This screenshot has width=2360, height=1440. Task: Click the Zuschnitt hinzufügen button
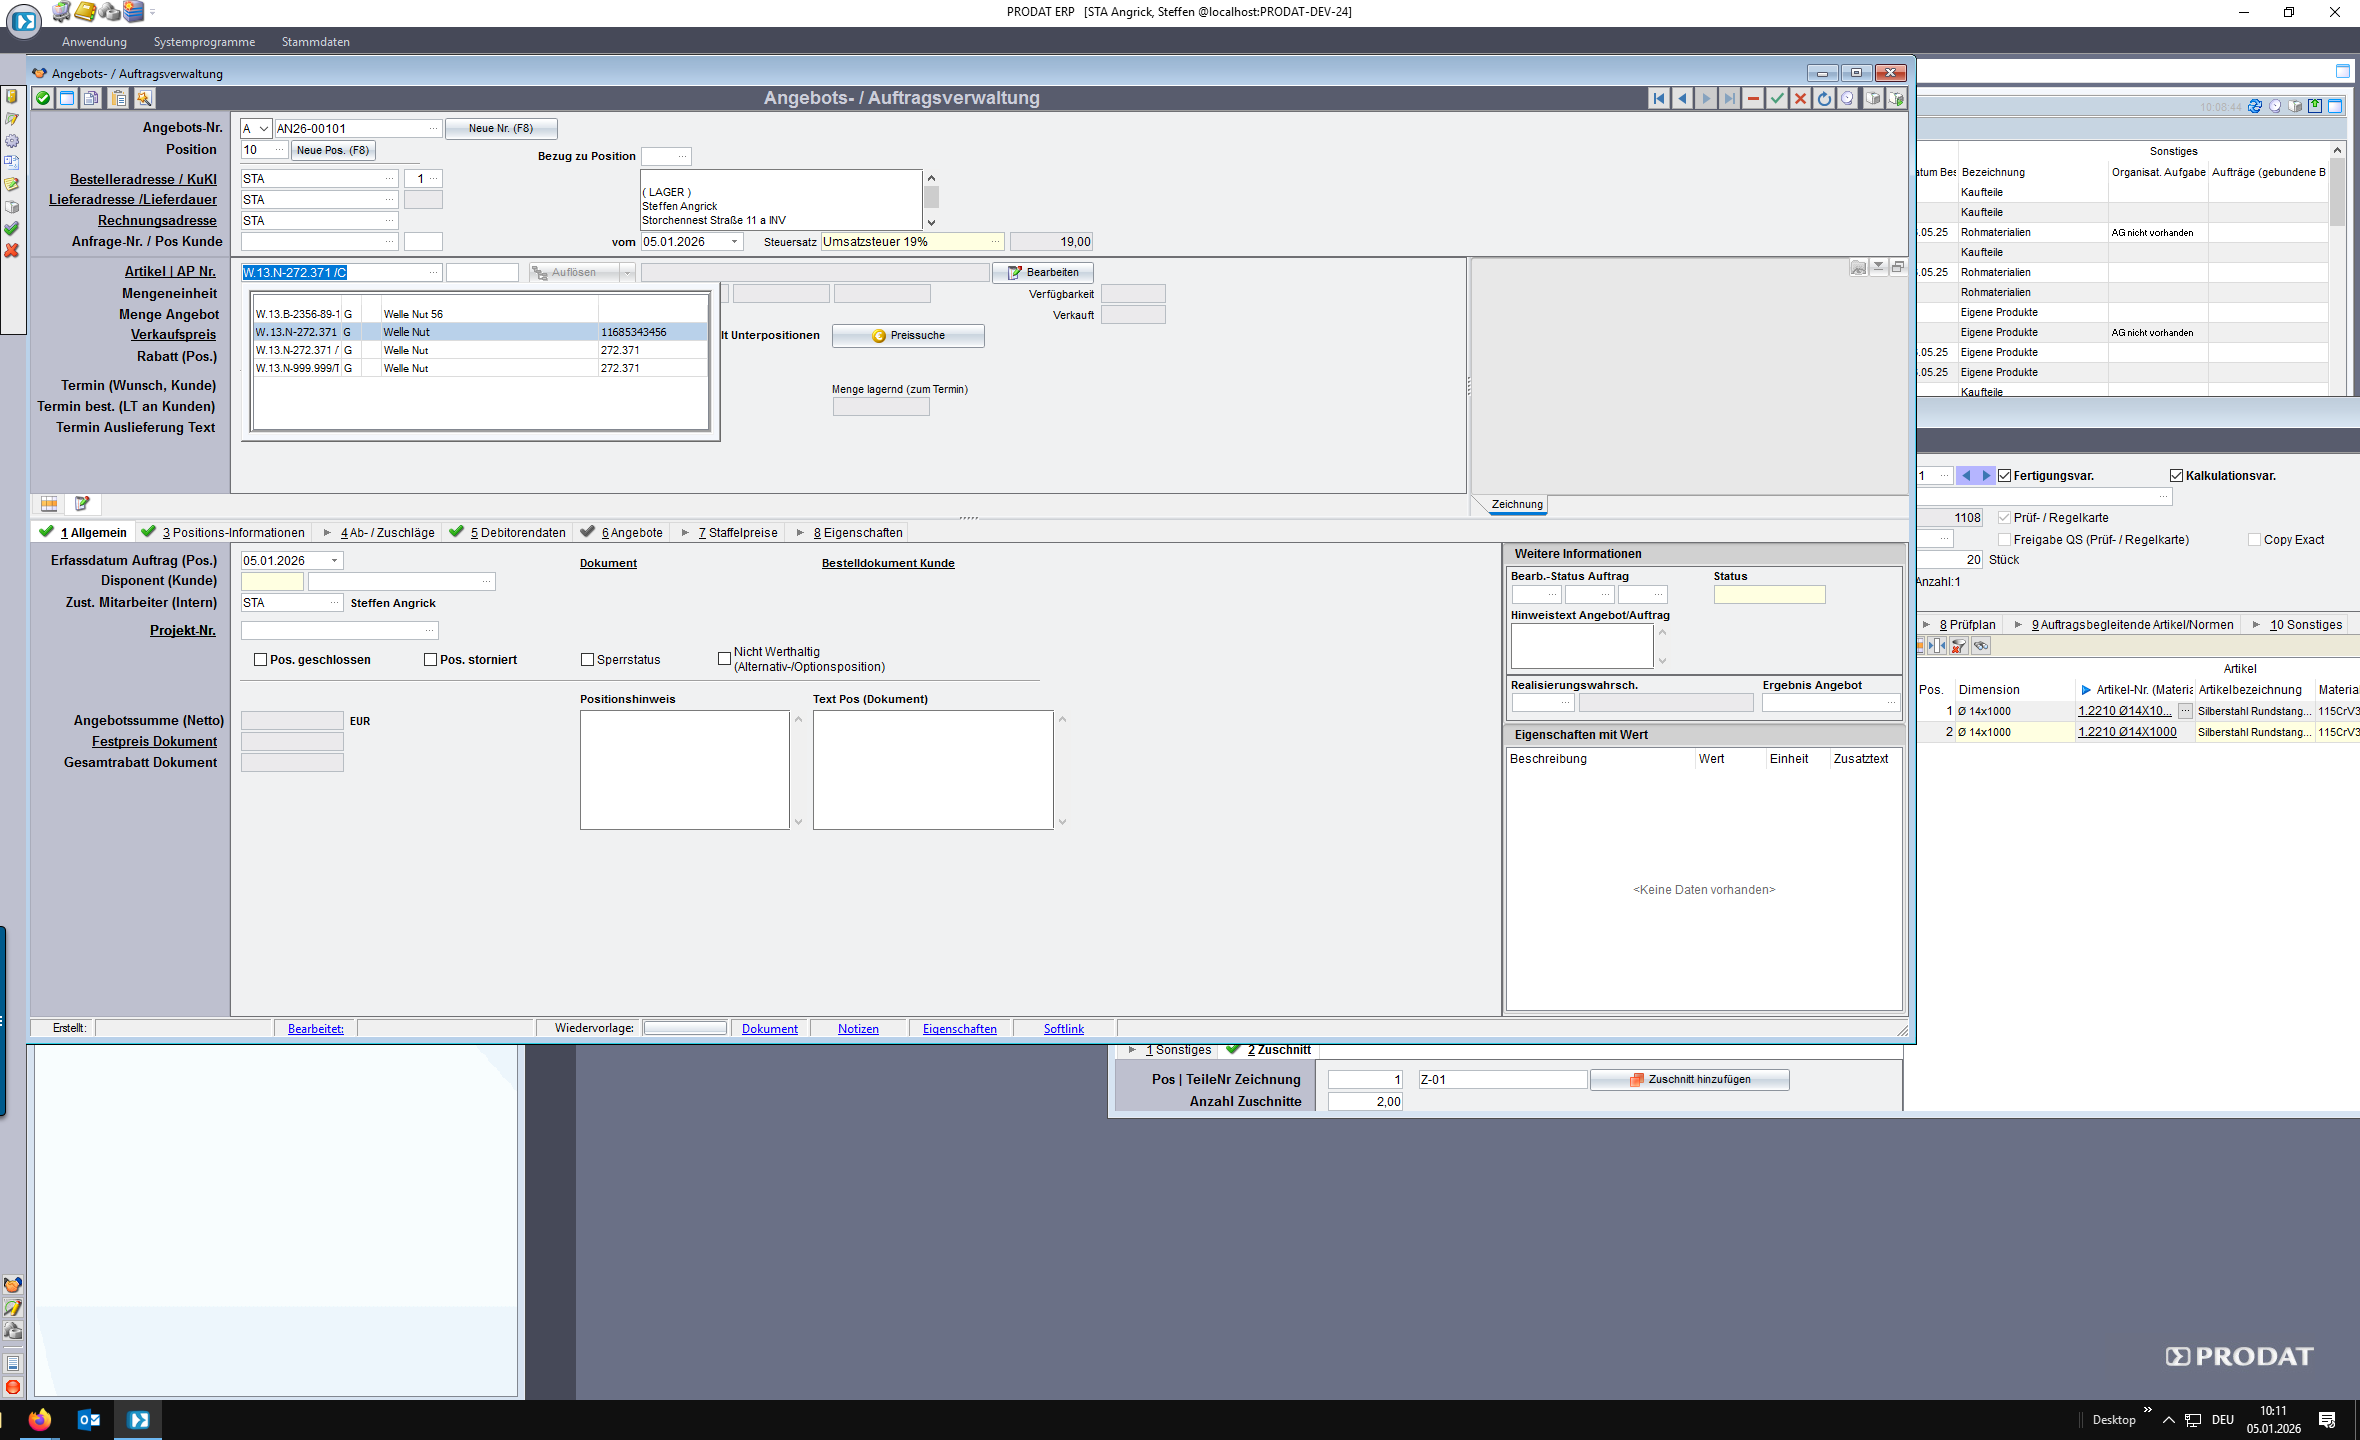click(x=1689, y=1080)
